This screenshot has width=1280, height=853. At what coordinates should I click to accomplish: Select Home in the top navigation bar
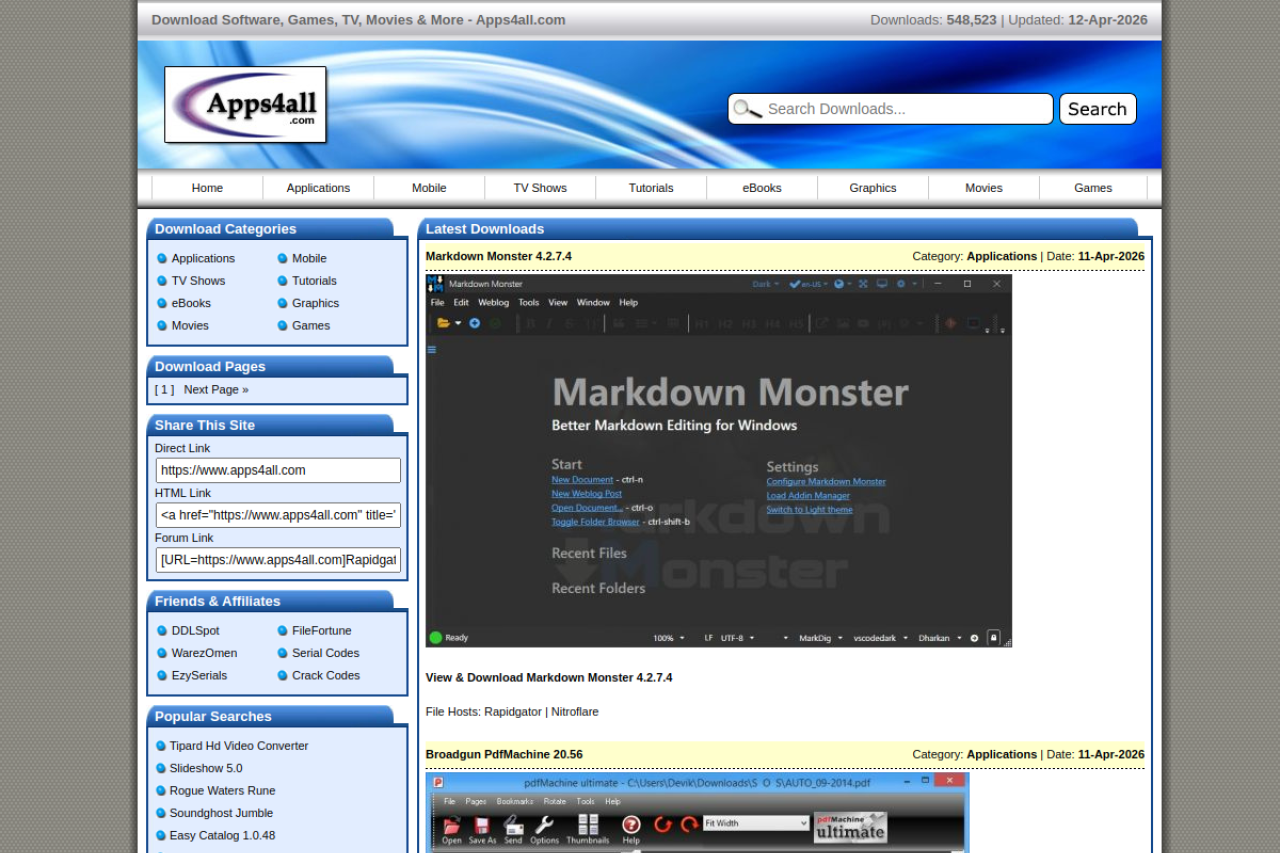[x=207, y=188]
